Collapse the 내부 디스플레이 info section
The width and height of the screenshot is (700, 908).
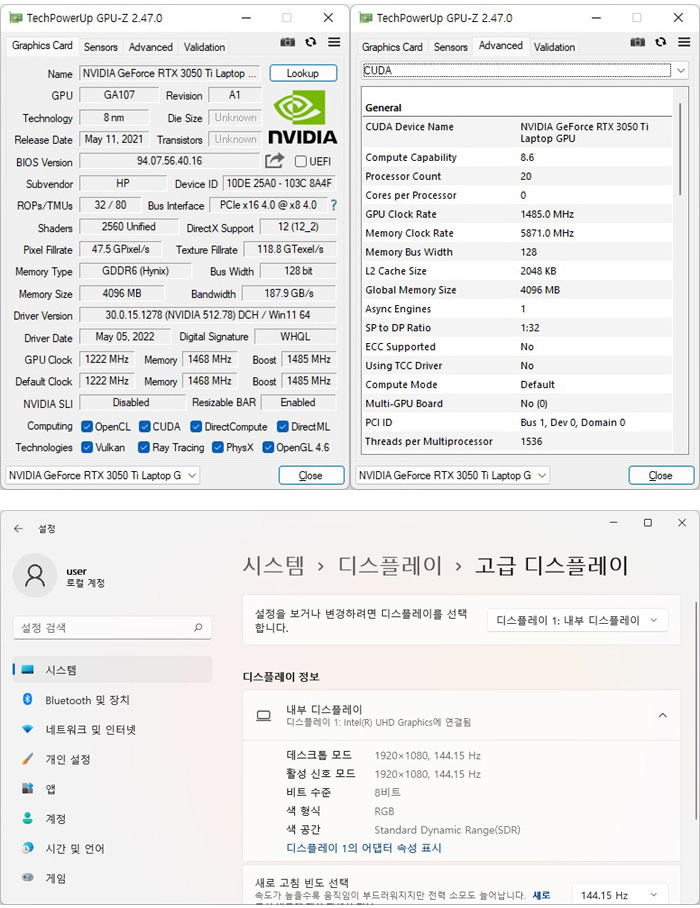[x=662, y=715]
